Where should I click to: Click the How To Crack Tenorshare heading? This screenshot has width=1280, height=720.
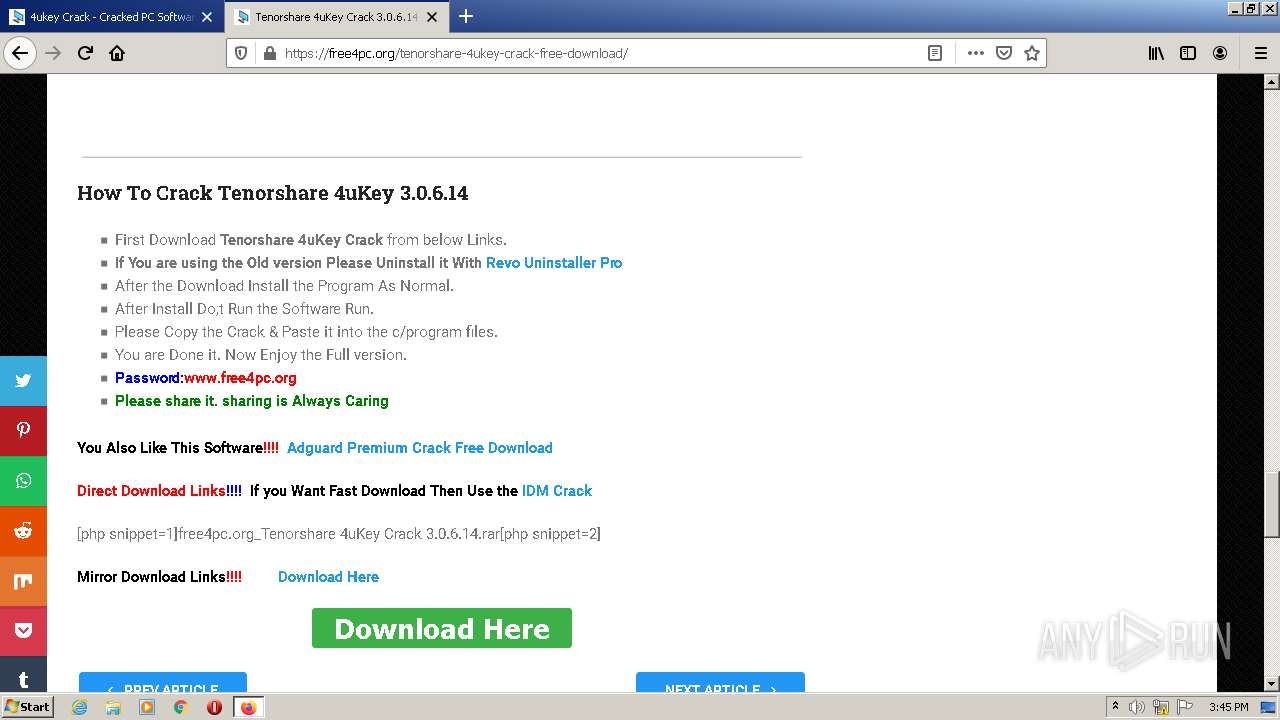pyautogui.click(x=273, y=193)
